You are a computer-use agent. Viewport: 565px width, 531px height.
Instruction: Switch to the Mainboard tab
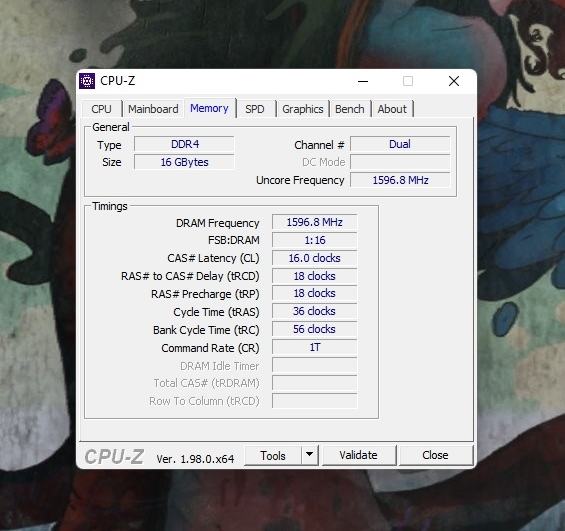click(x=153, y=109)
